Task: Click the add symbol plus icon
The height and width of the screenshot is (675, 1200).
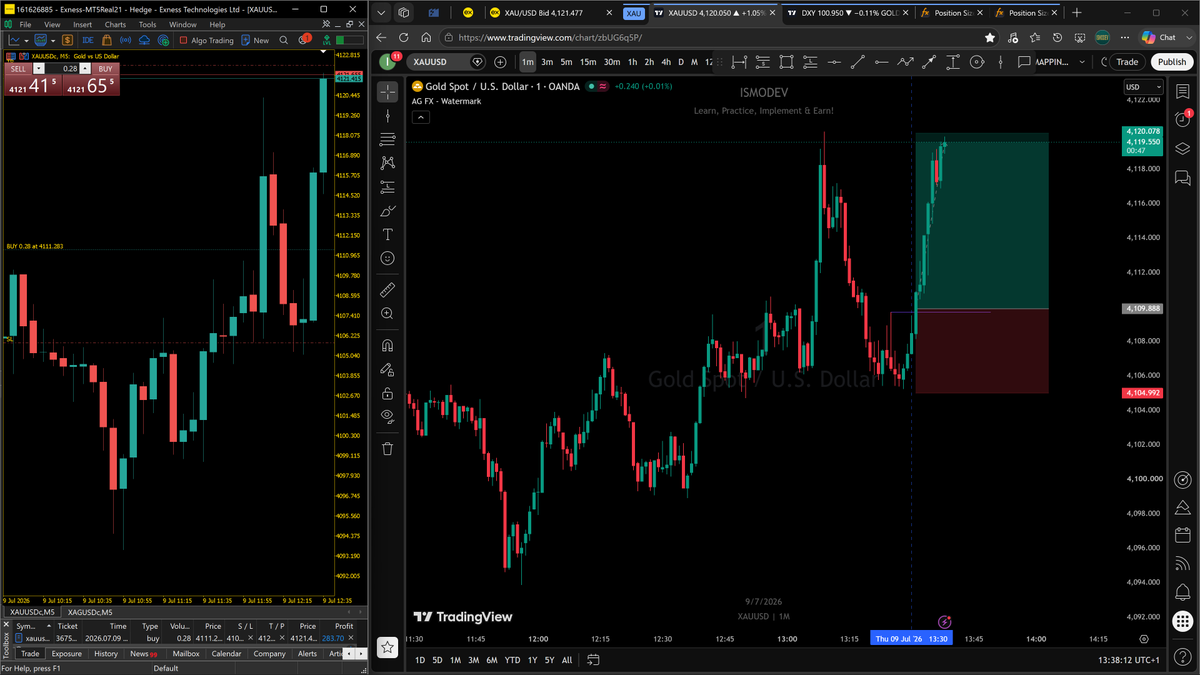Action: point(500,62)
